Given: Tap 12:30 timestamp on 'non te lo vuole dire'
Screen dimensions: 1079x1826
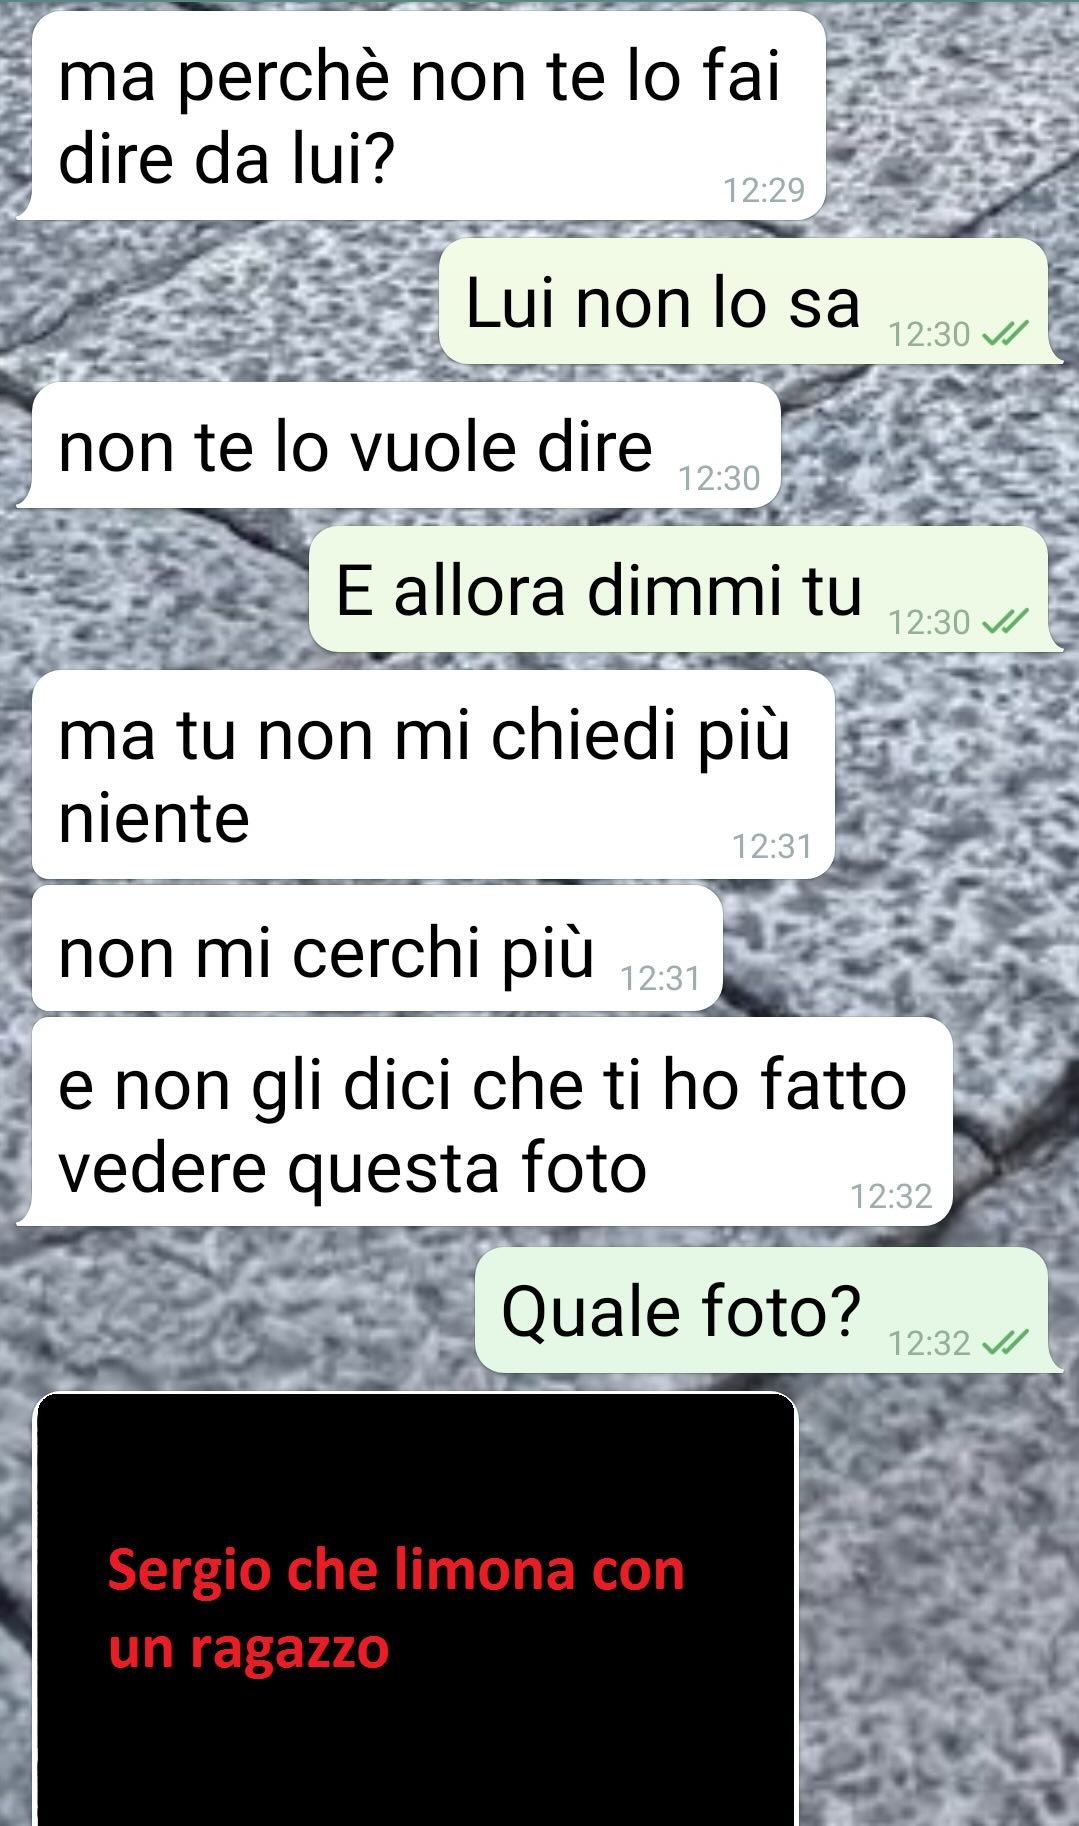Looking at the screenshot, I should (x=719, y=478).
